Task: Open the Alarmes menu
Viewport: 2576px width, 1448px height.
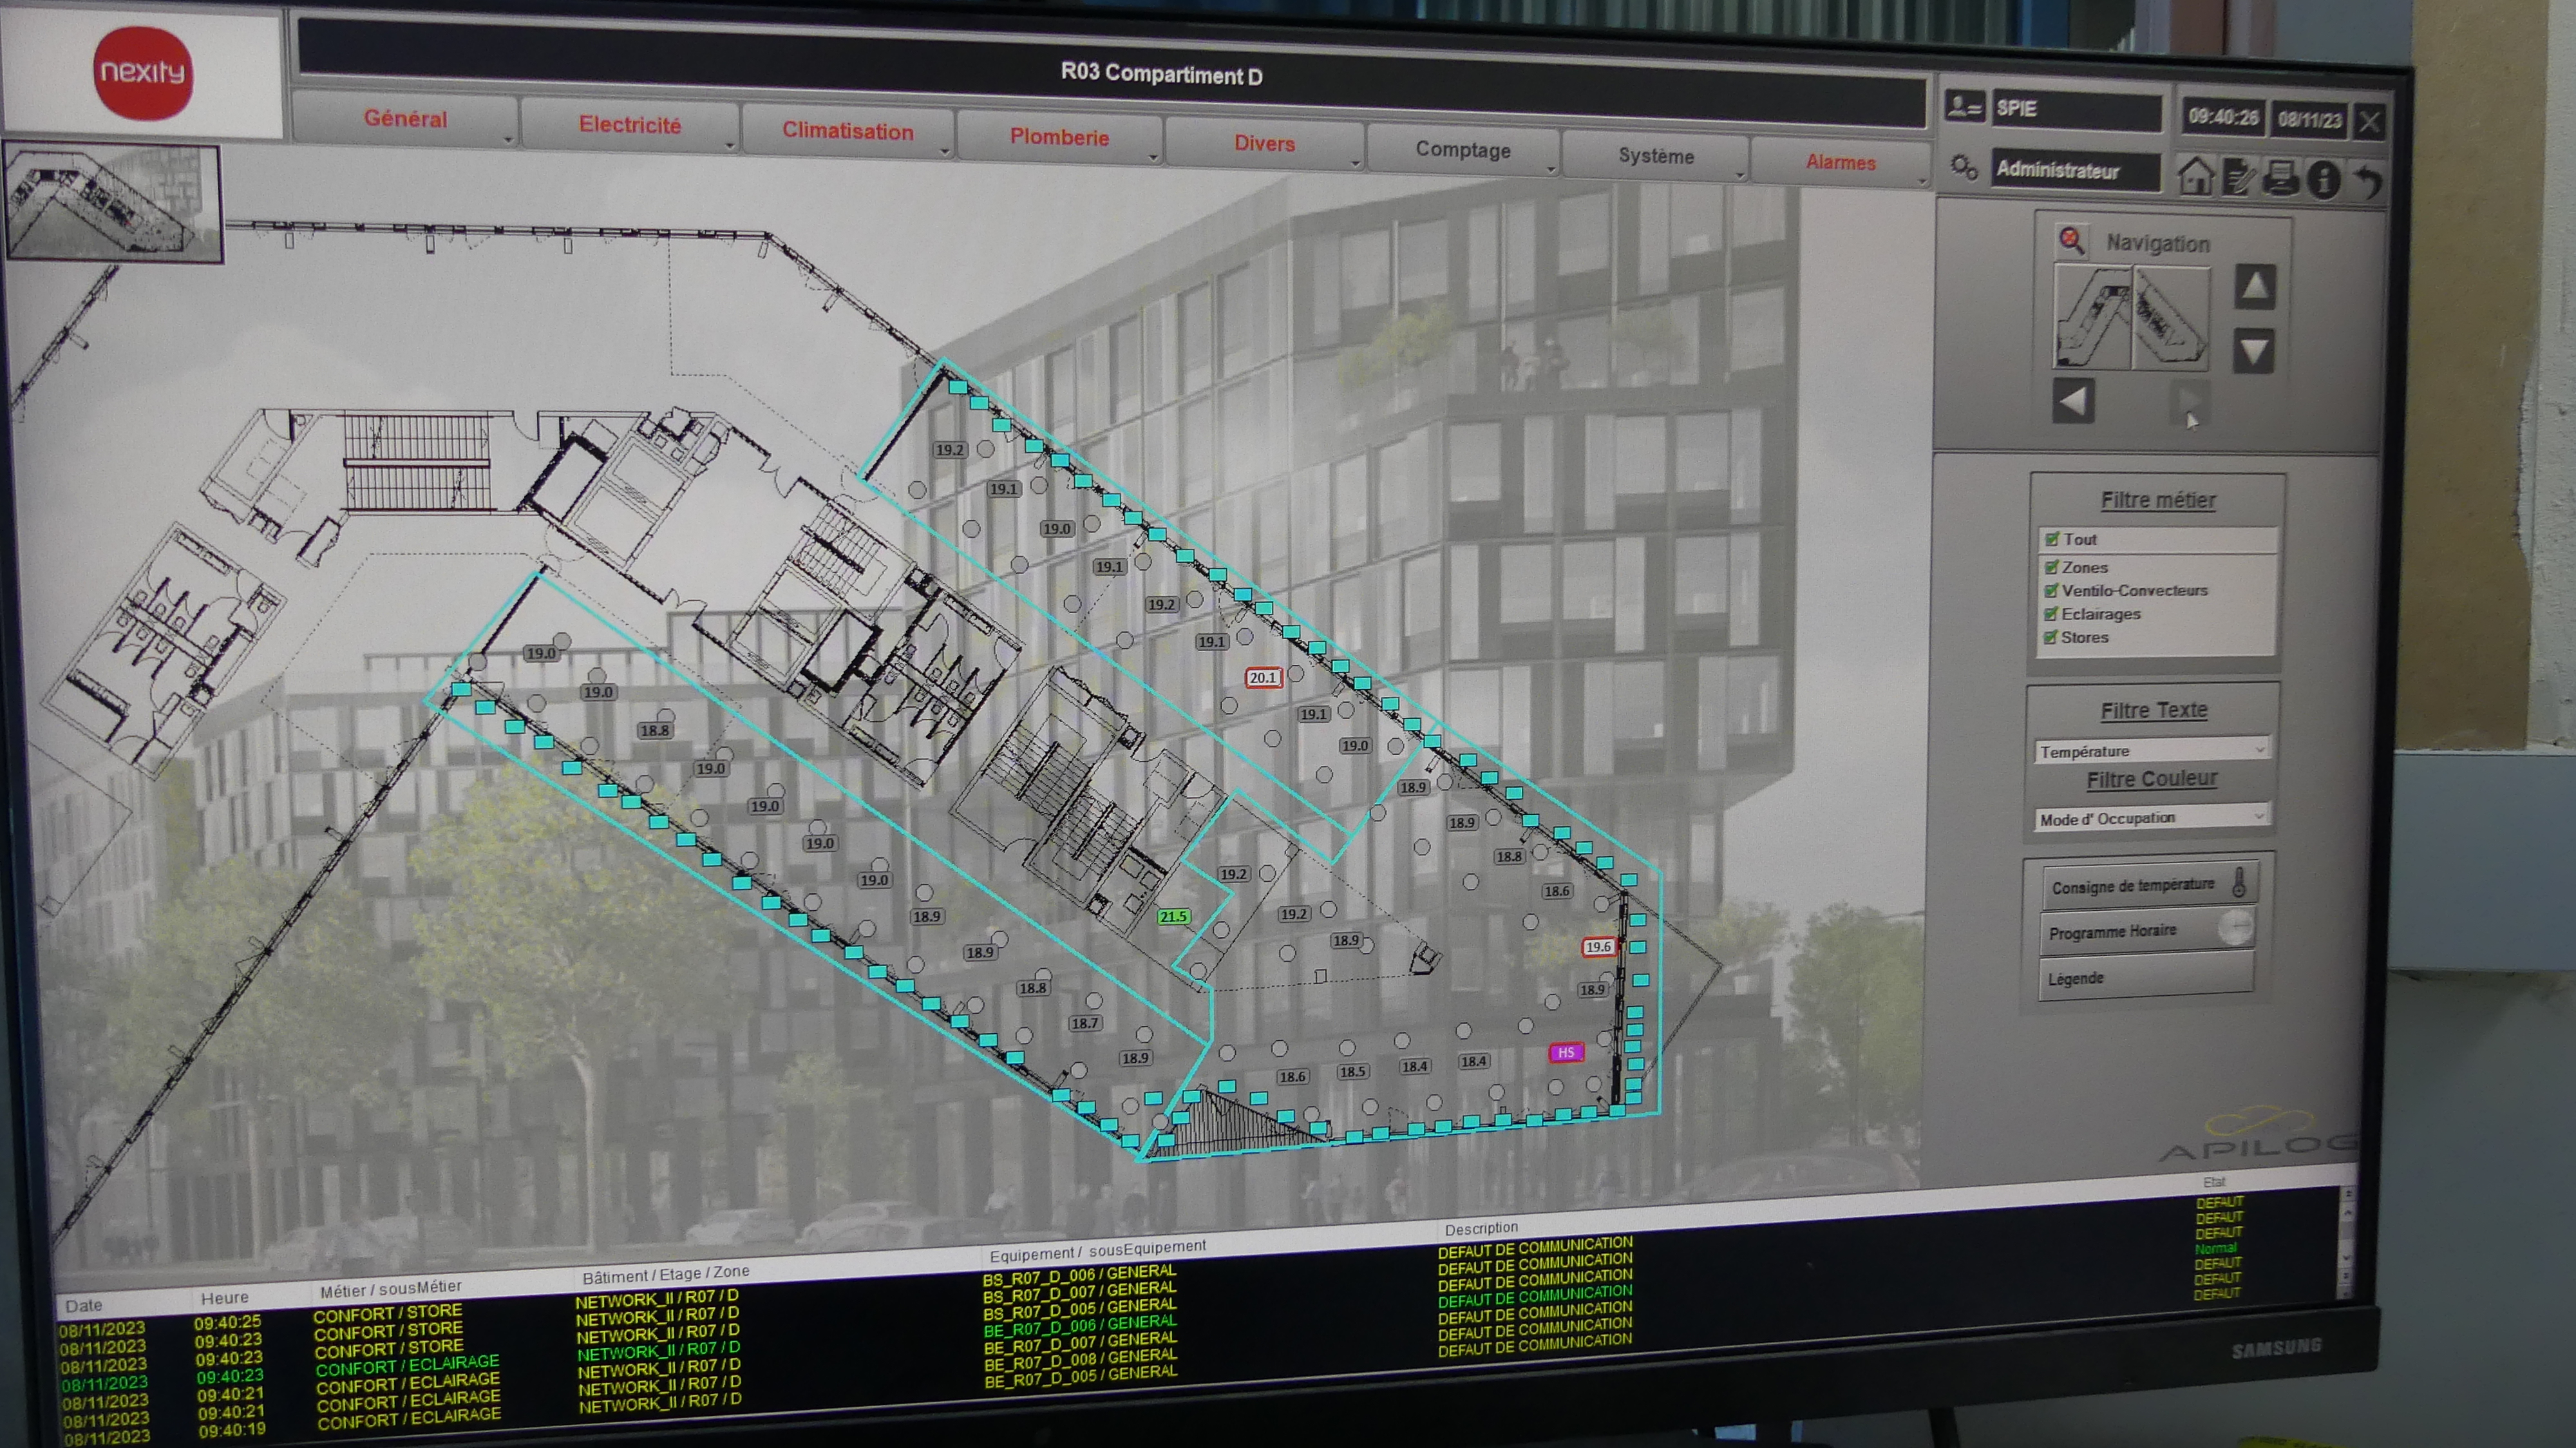Action: [1840, 162]
